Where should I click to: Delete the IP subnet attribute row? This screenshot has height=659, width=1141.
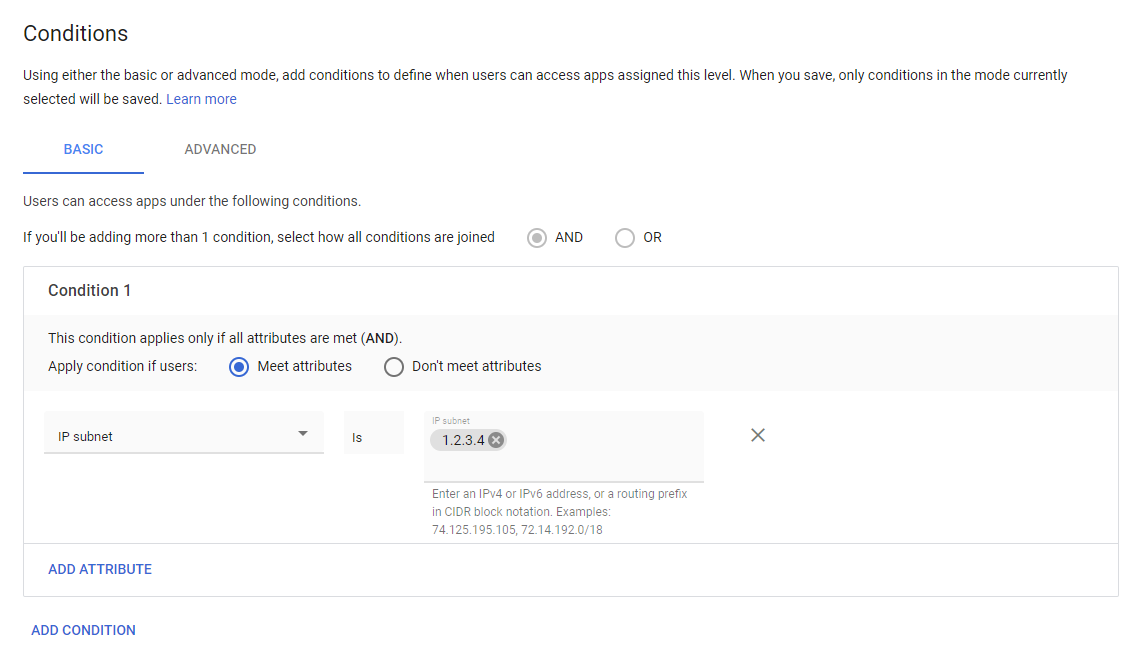point(758,435)
